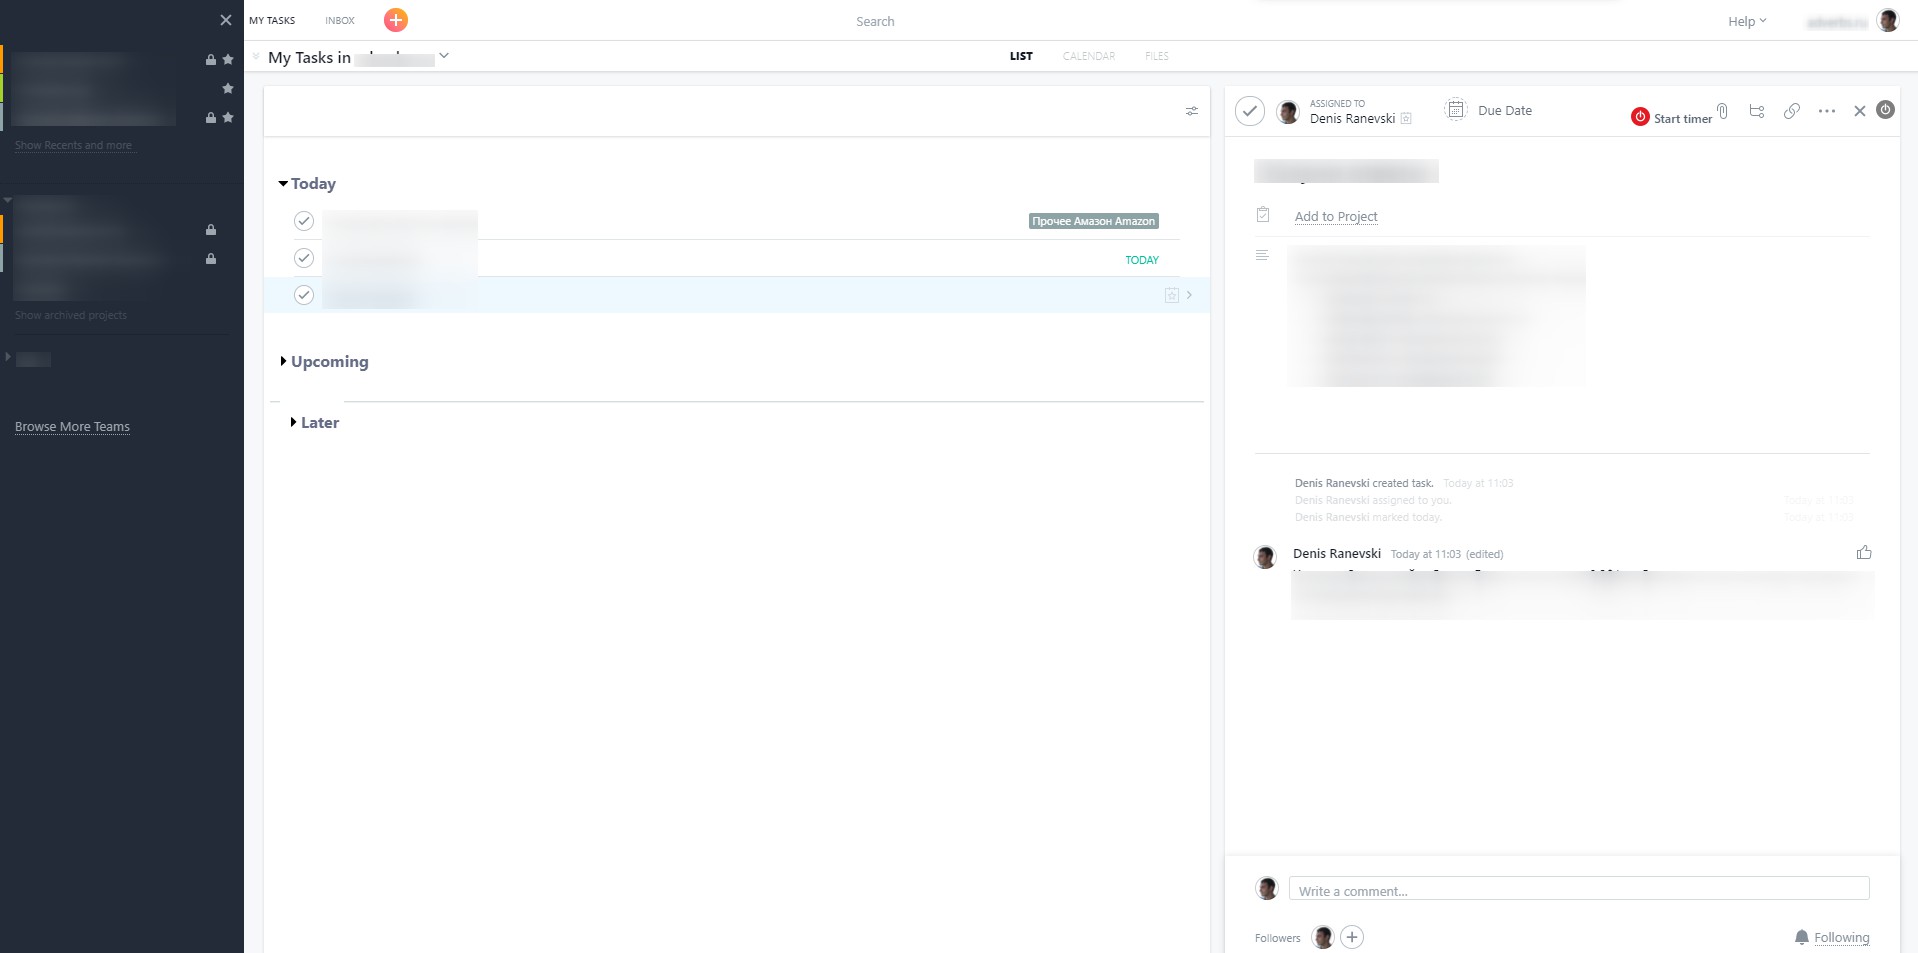Viewport: 1918px width, 953px height.
Task: Click Show Recents and more link
Action: [73, 145]
